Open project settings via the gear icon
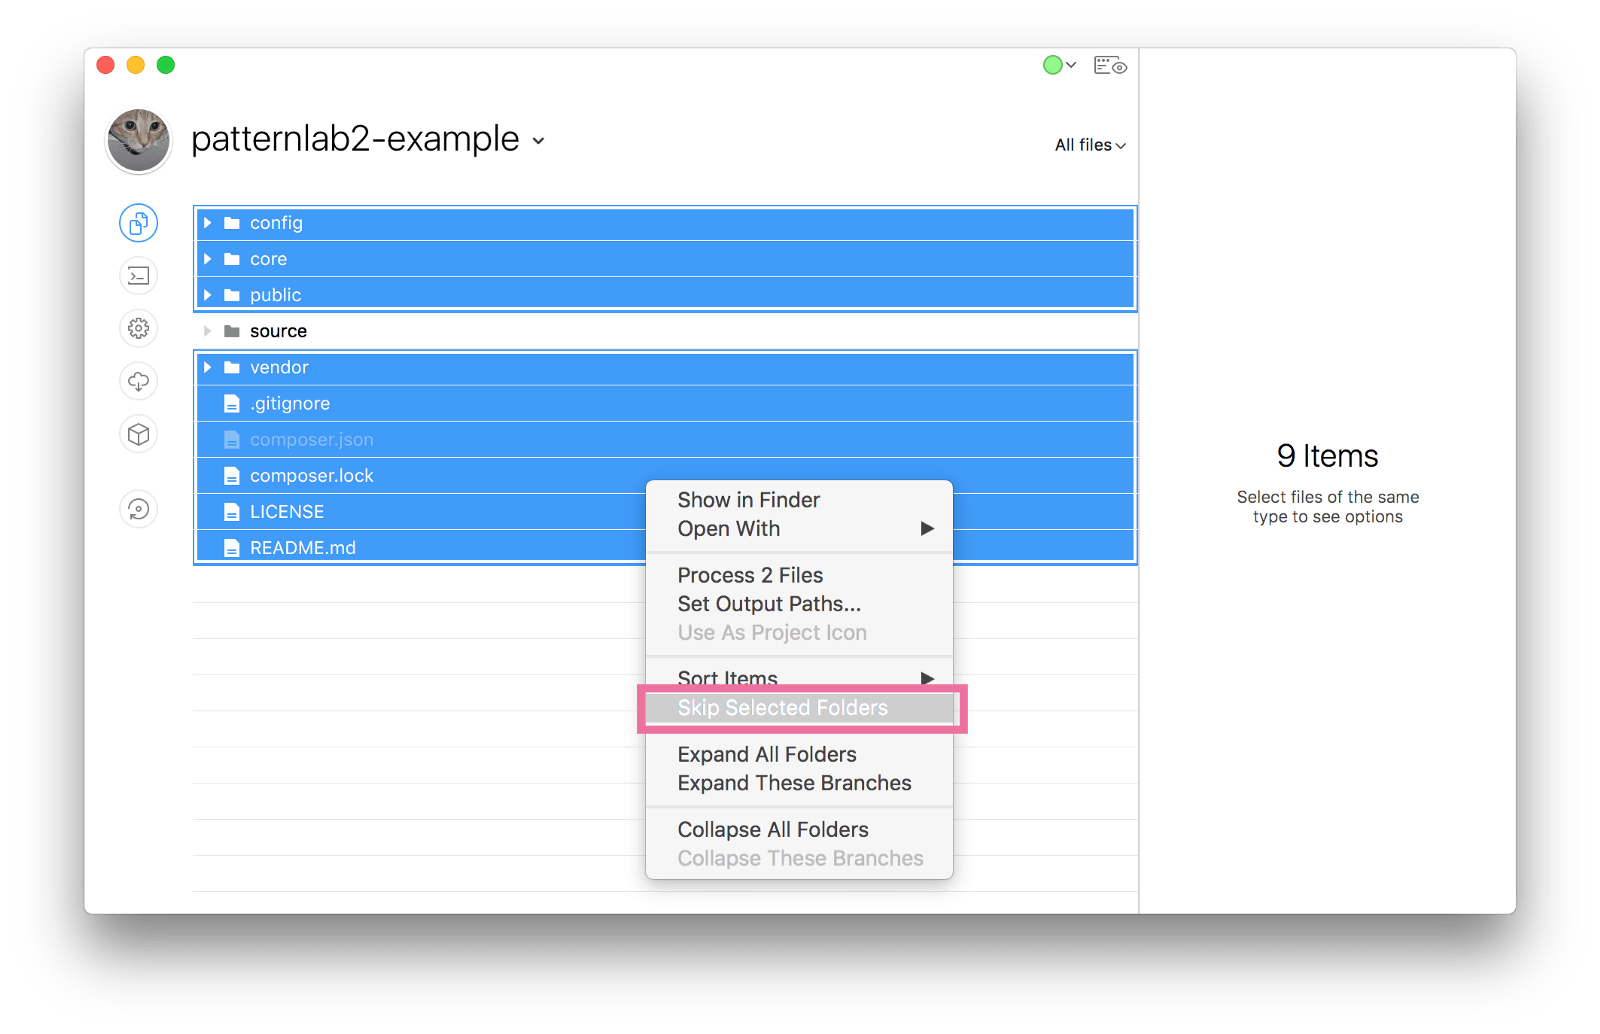This screenshot has width=1600, height=1034. [x=138, y=328]
